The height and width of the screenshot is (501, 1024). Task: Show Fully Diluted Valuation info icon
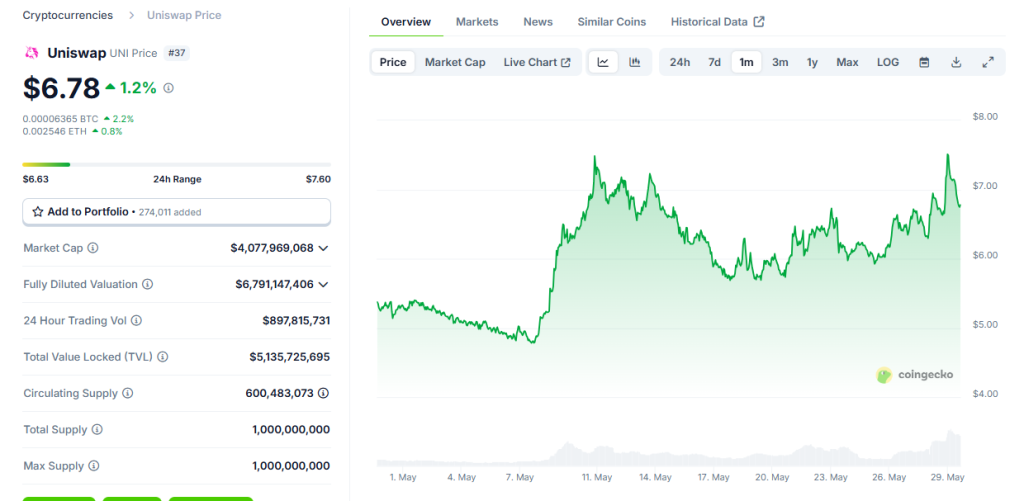pyautogui.click(x=148, y=284)
